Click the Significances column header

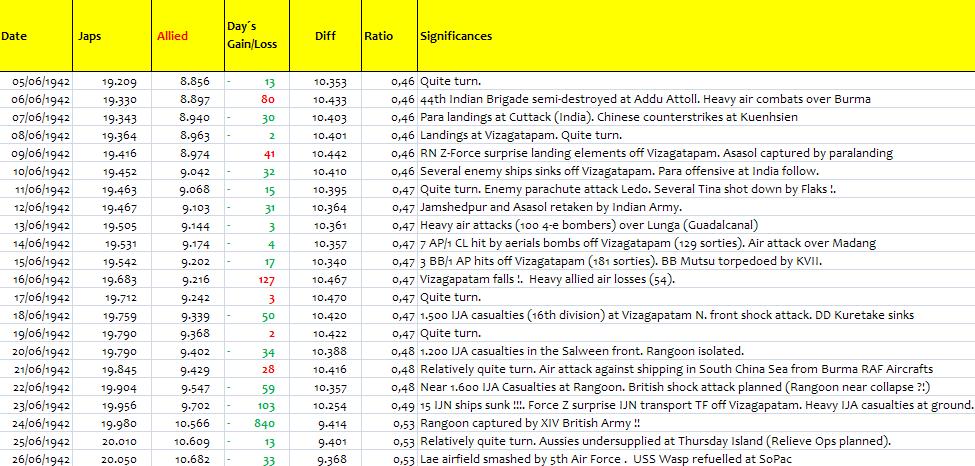(x=696, y=35)
